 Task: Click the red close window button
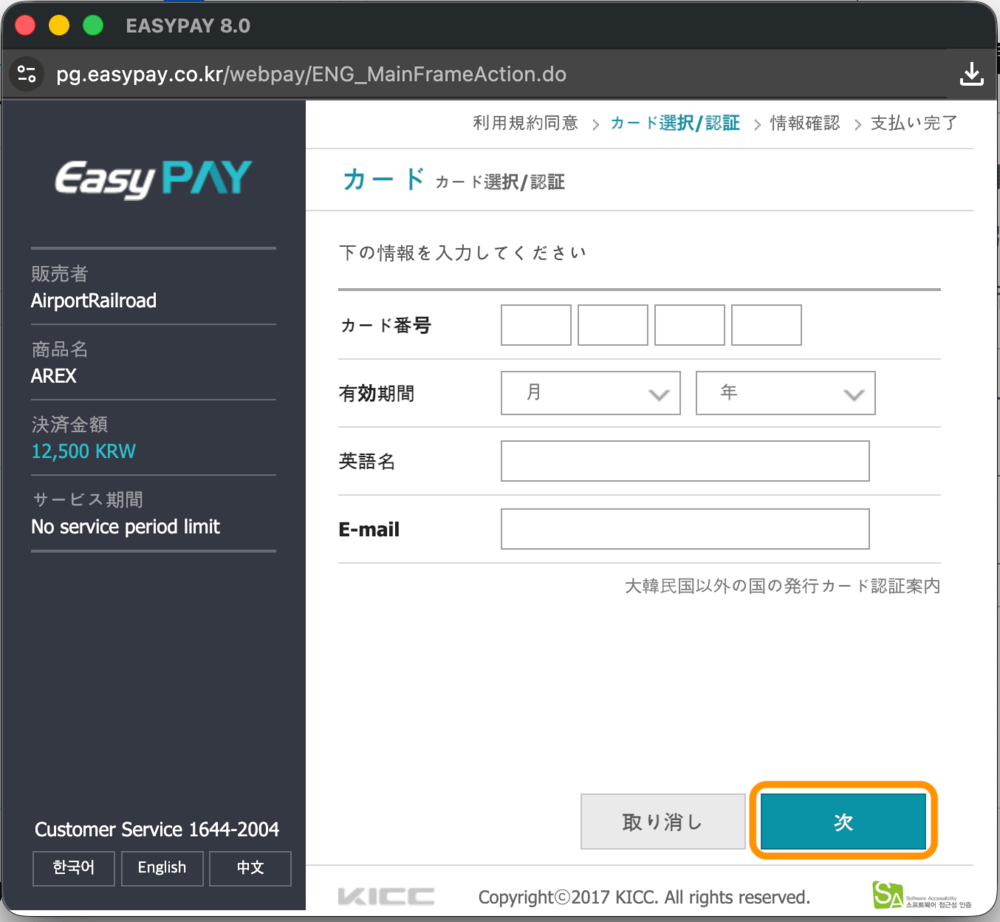coord(26,26)
